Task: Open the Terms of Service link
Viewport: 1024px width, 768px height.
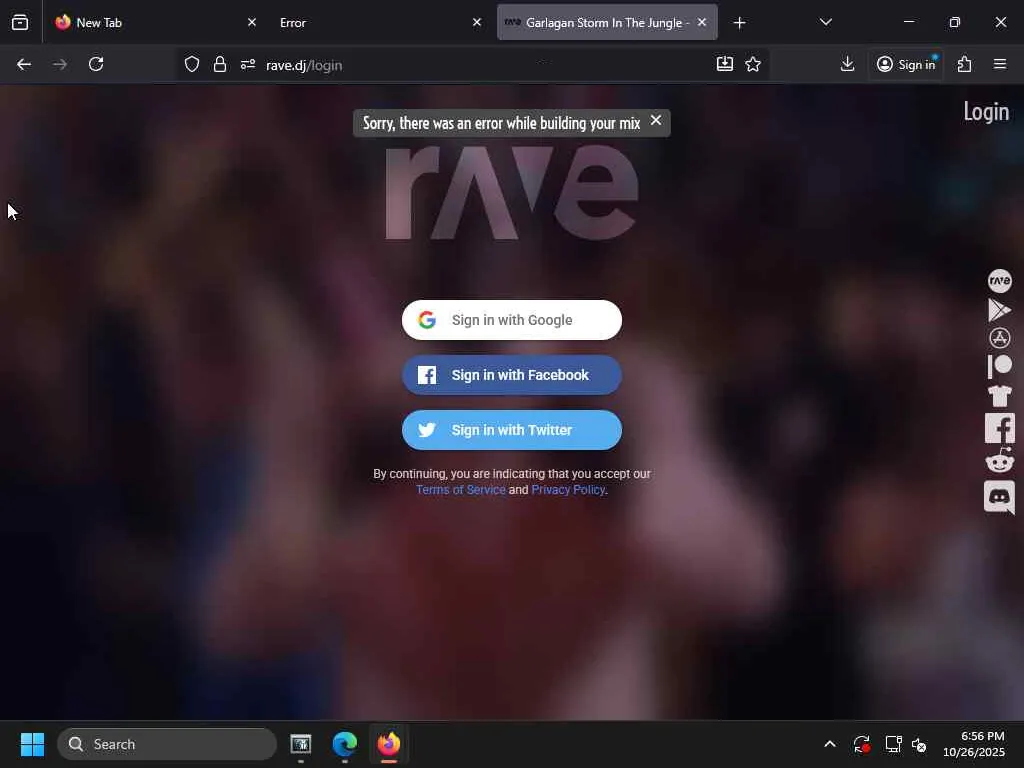Action: tap(460, 490)
